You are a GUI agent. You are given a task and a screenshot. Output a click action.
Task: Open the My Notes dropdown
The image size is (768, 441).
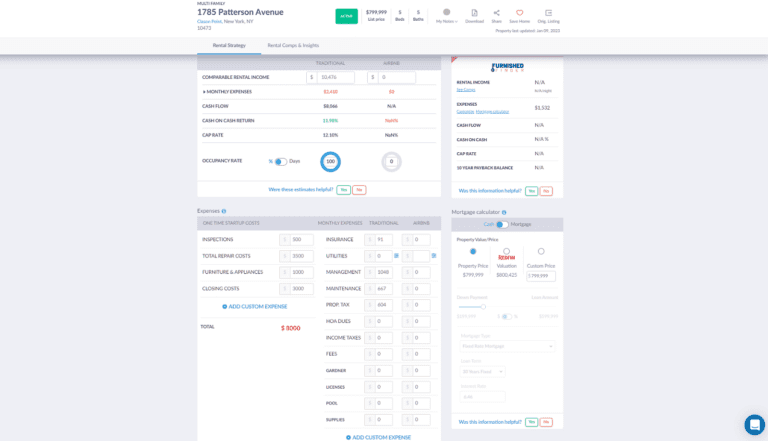[x=446, y=15]
